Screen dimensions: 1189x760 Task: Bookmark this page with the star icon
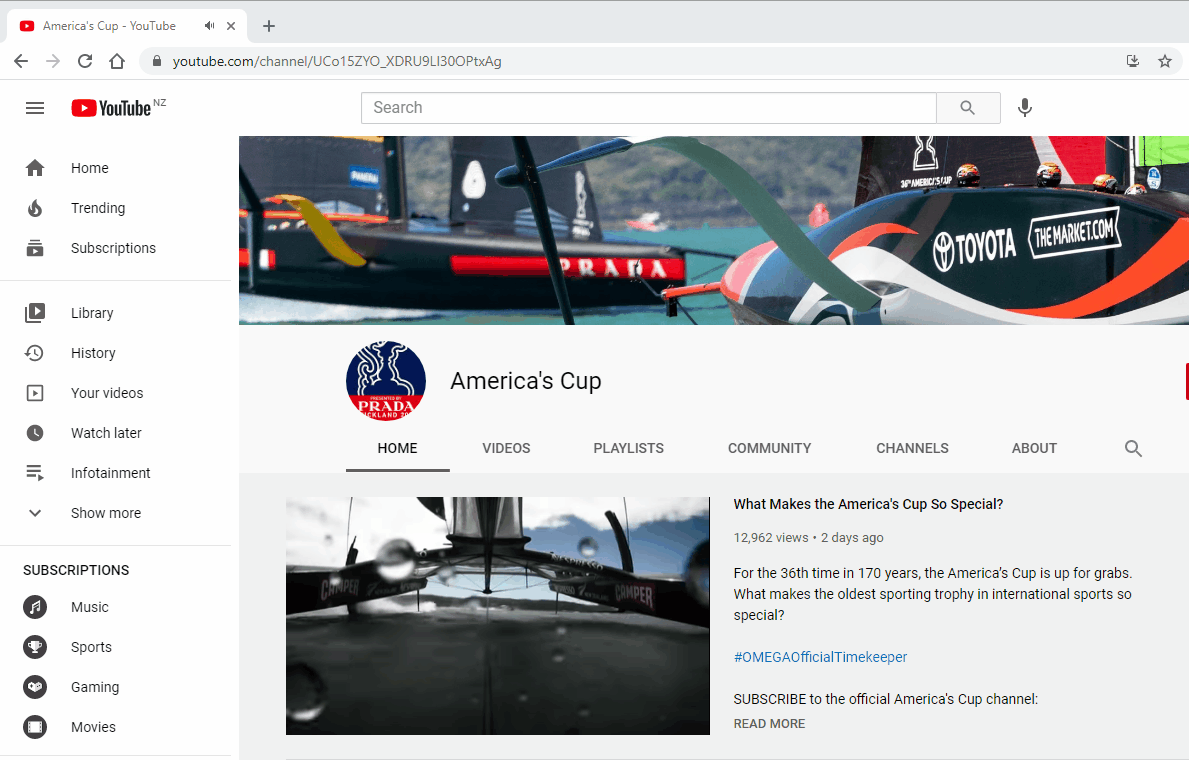tap(1165, 61)
